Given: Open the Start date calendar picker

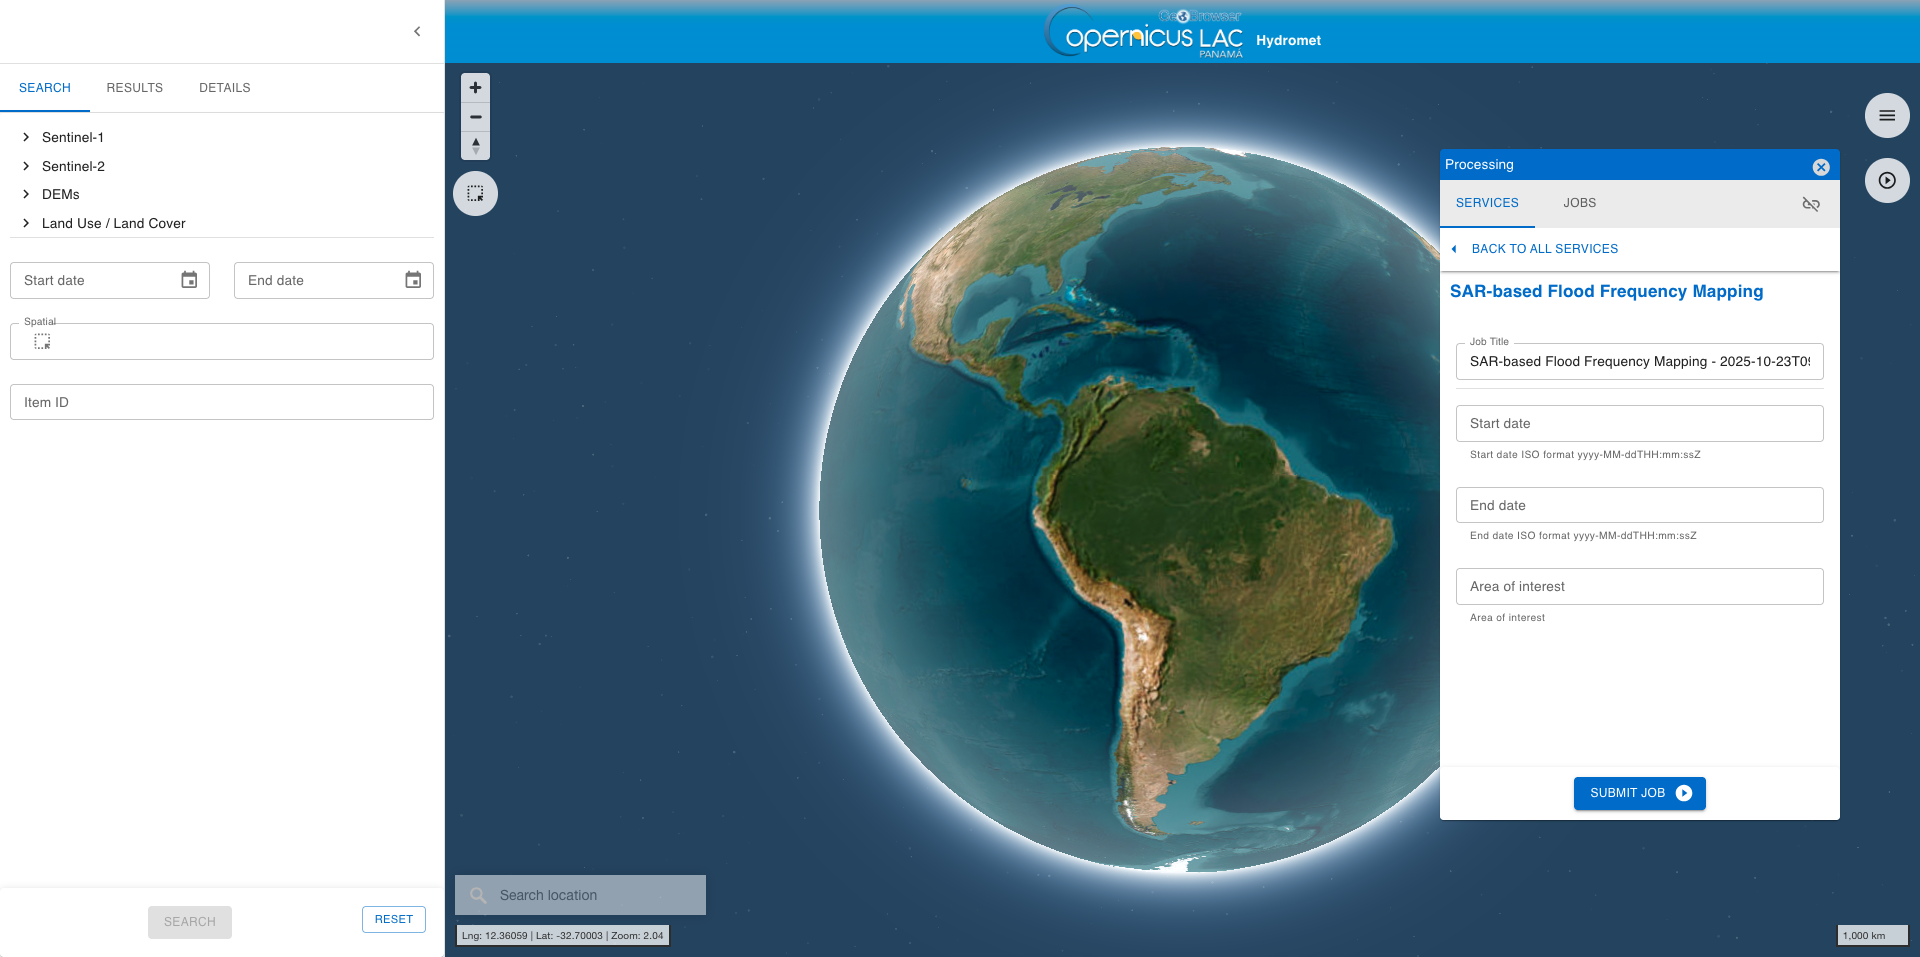Looking at the screenshot, I should 189,280.
